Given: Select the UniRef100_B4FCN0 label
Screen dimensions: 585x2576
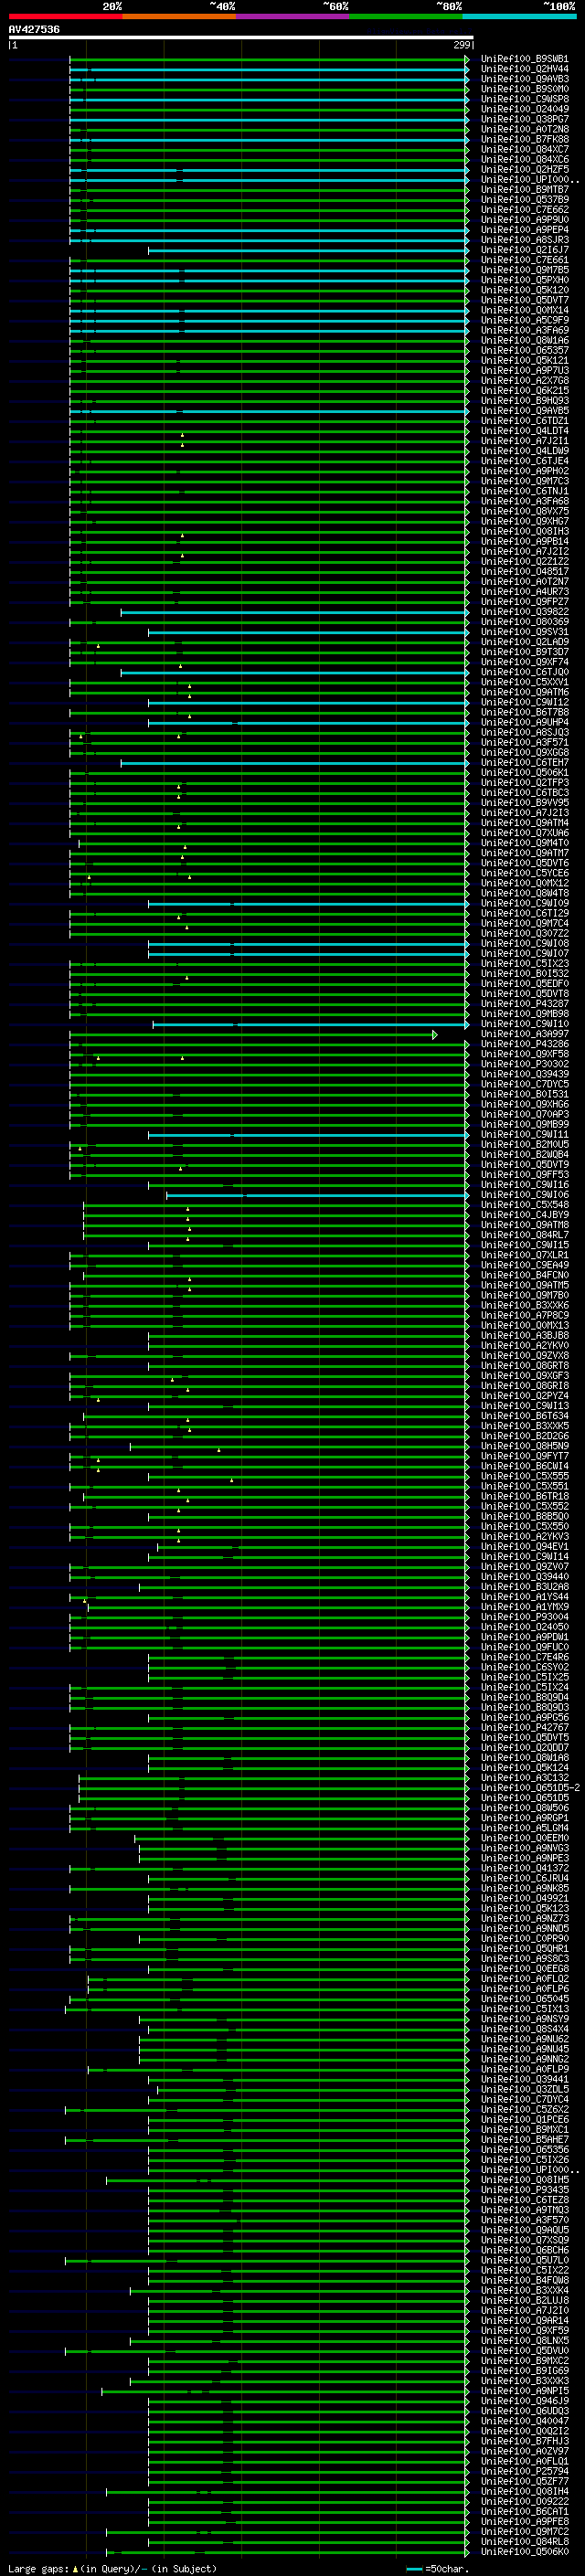Looking at the screenshot, I should pos(524,1275).
